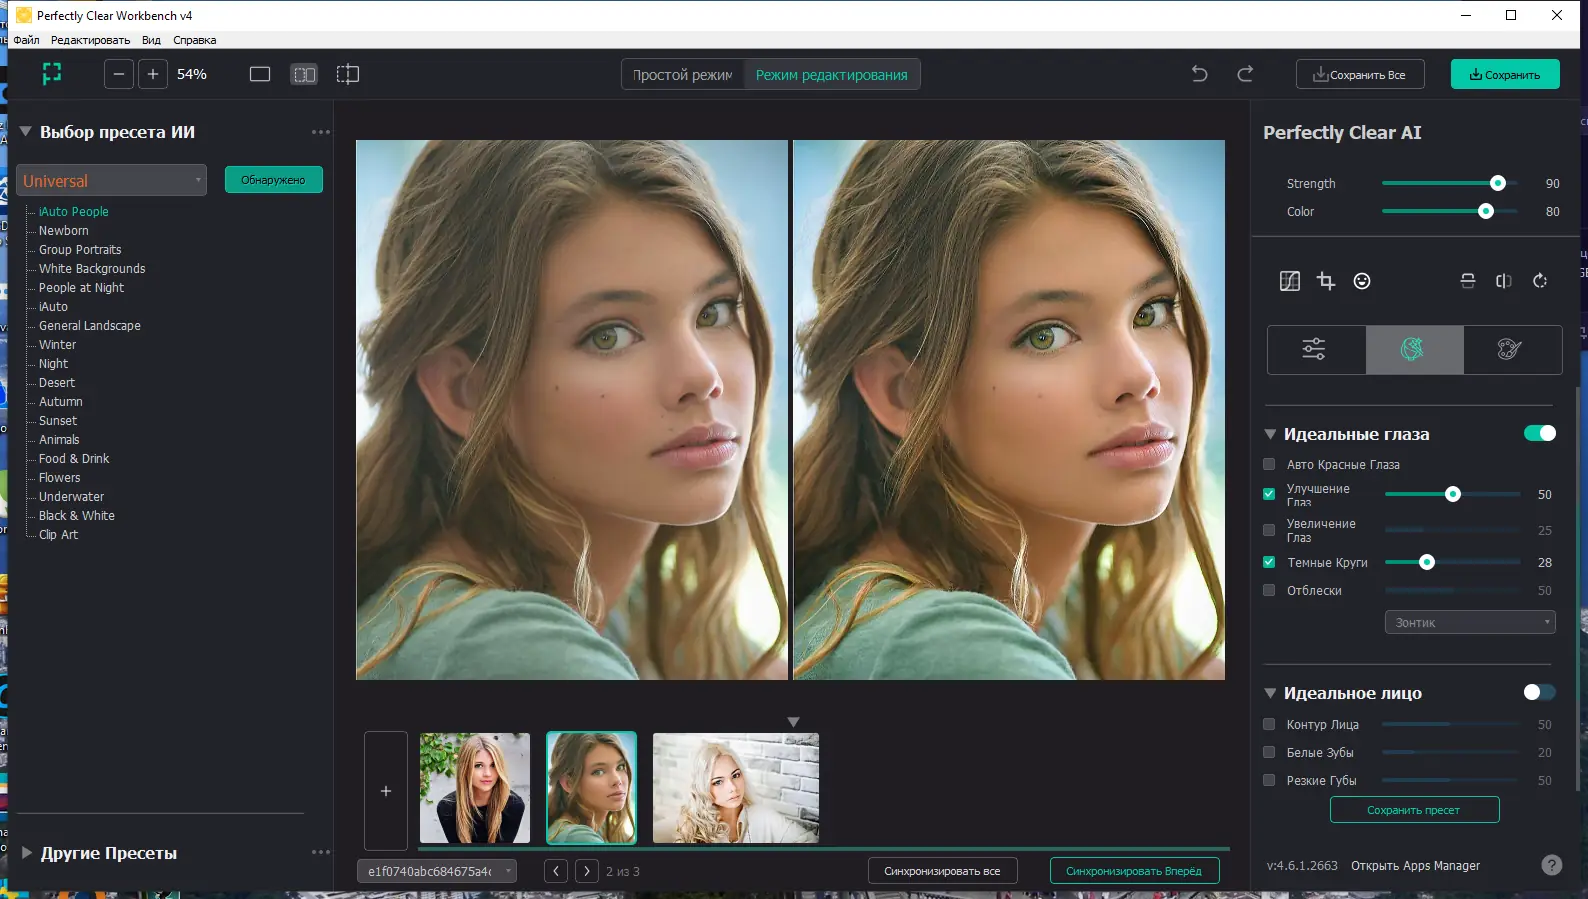Select the first blonde portrait thumbnail

pyautogui.click(x=475, y=788)
